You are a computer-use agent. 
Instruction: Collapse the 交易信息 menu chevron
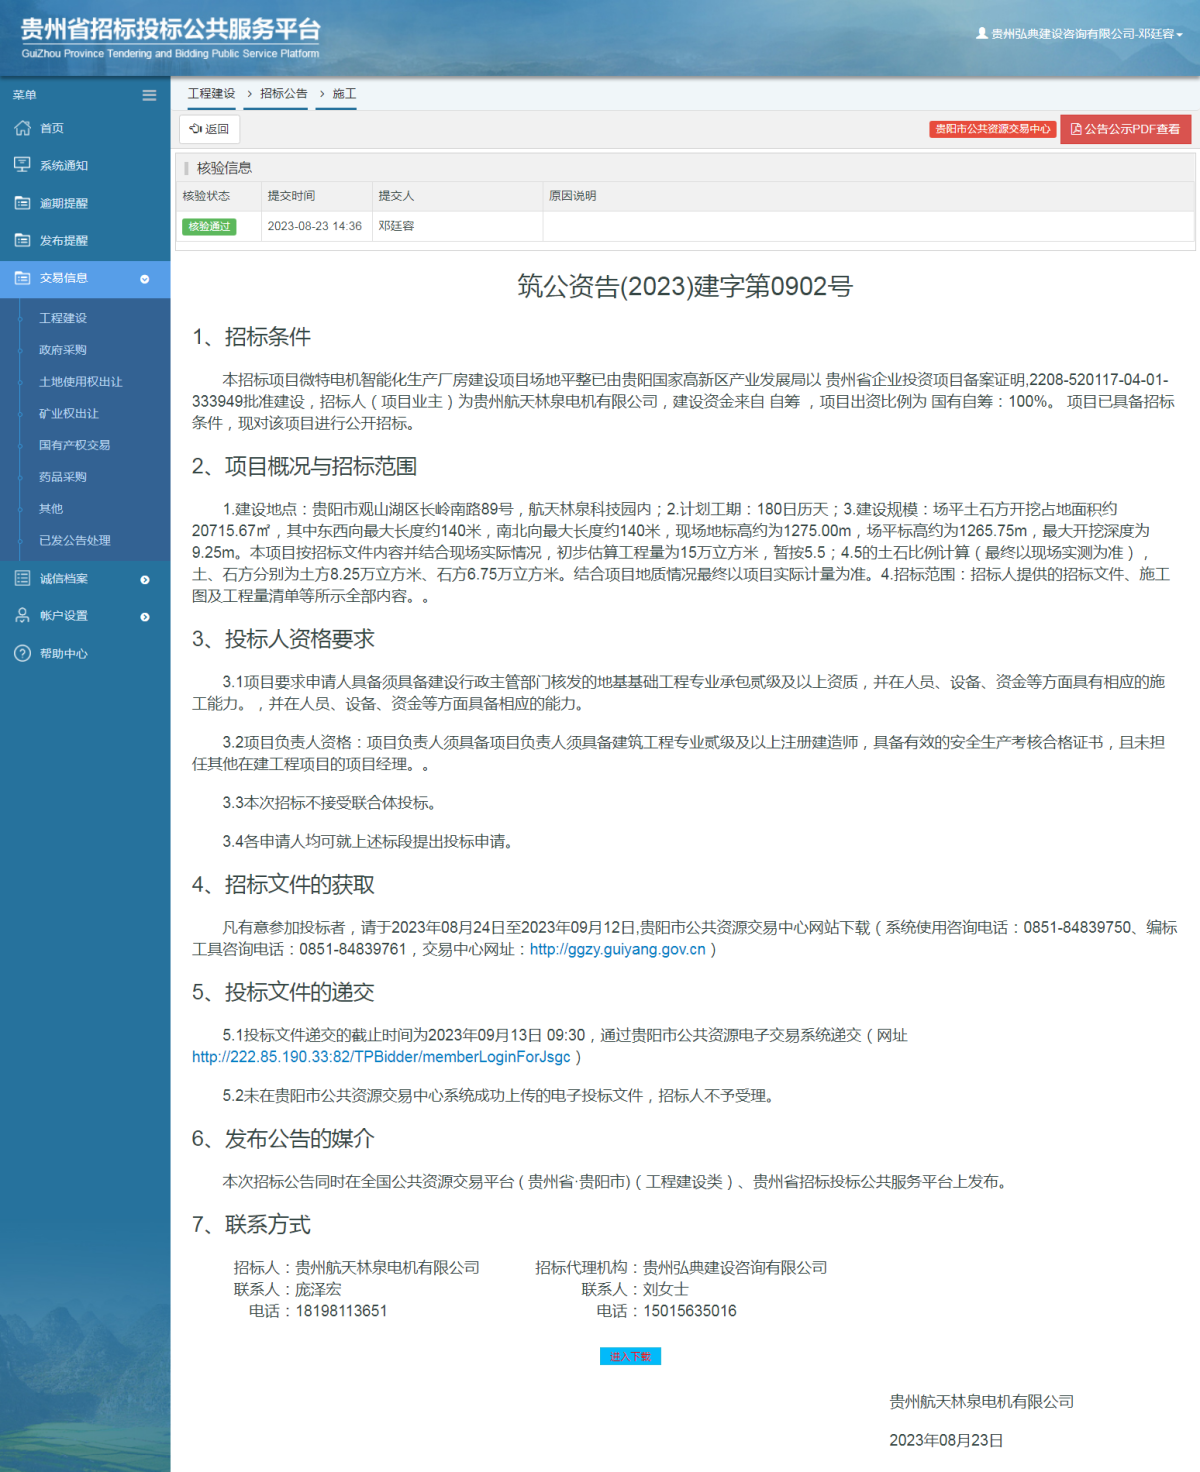pos(146,280)
